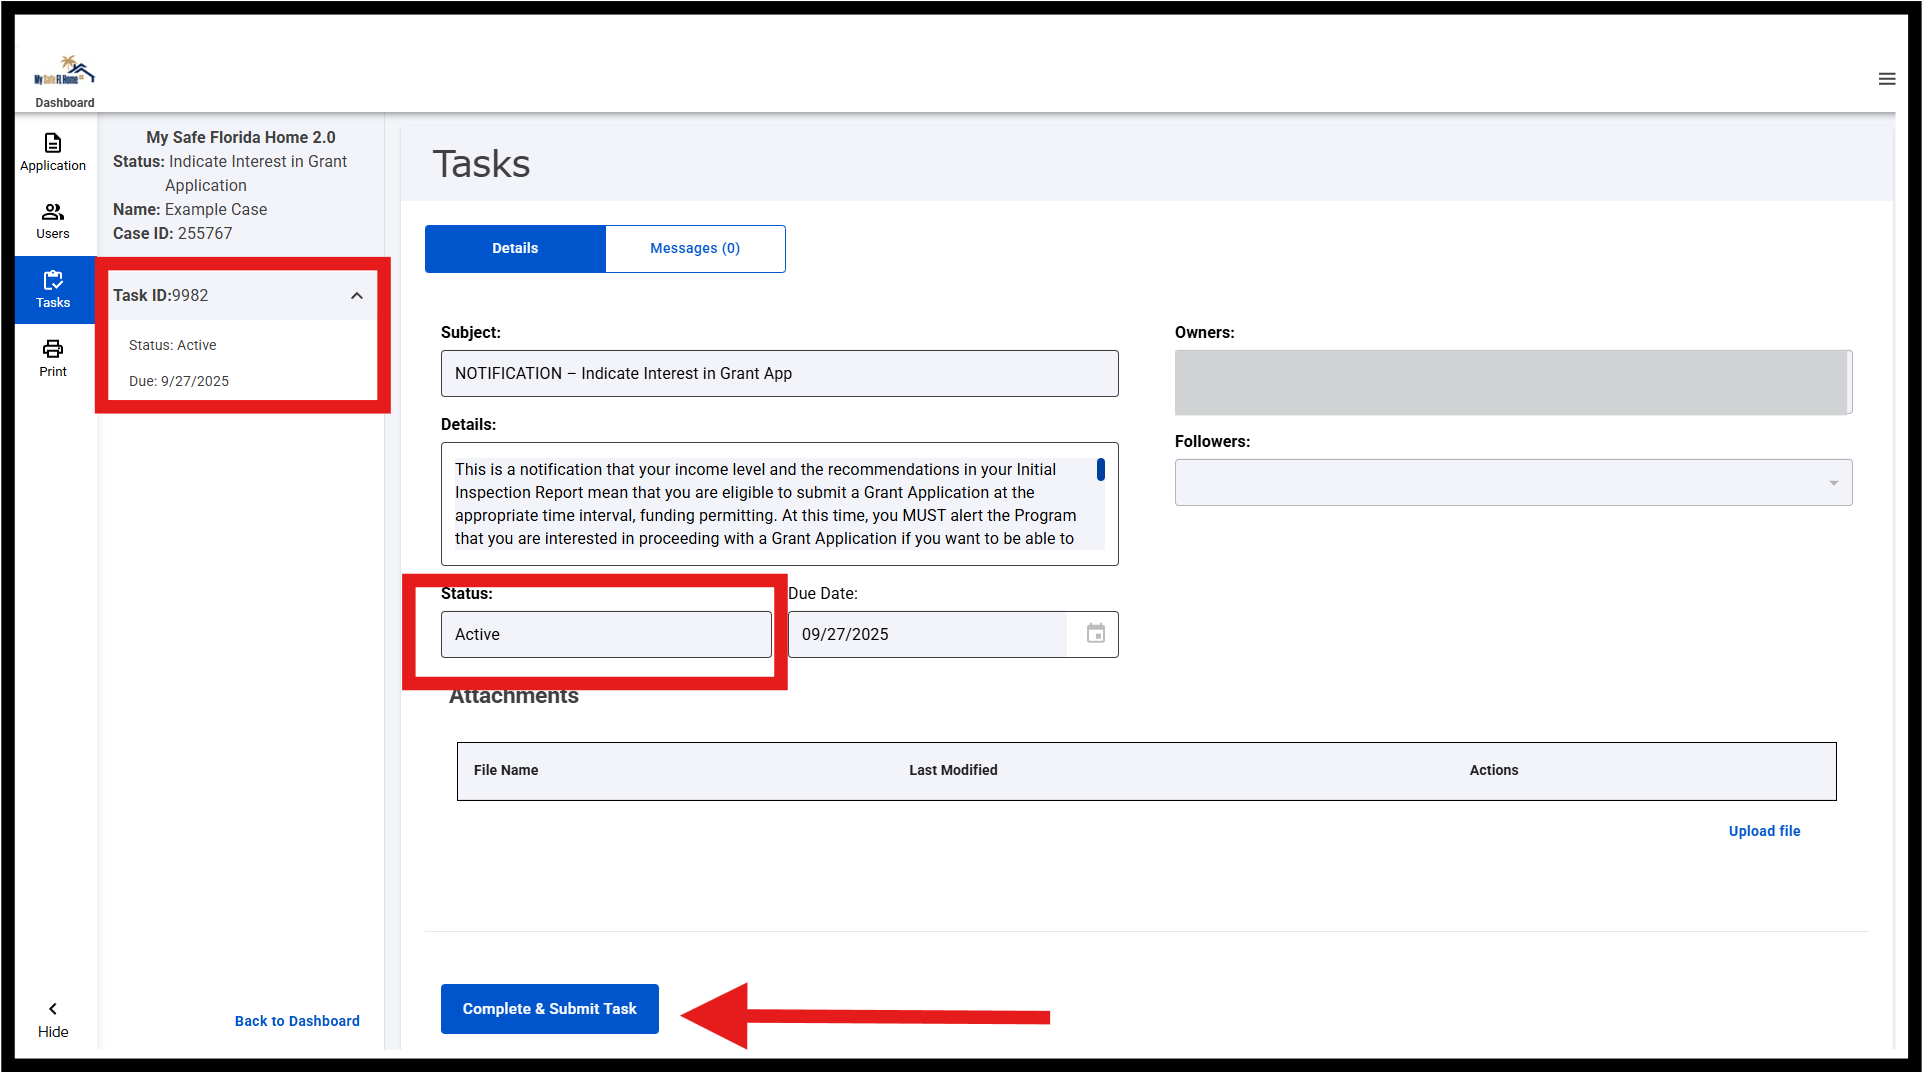Open the Application sidebar icon
This screenshot has height=1072, width=1922.
pos(53,152)
